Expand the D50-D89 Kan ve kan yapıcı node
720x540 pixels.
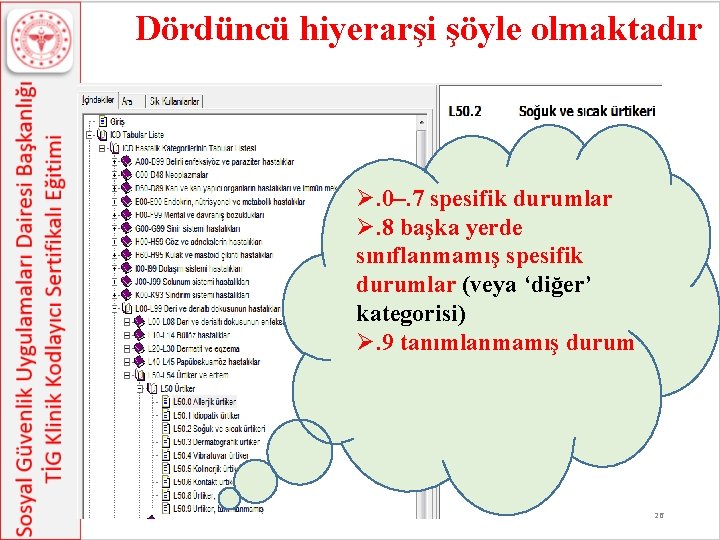(x=114, y=188)
